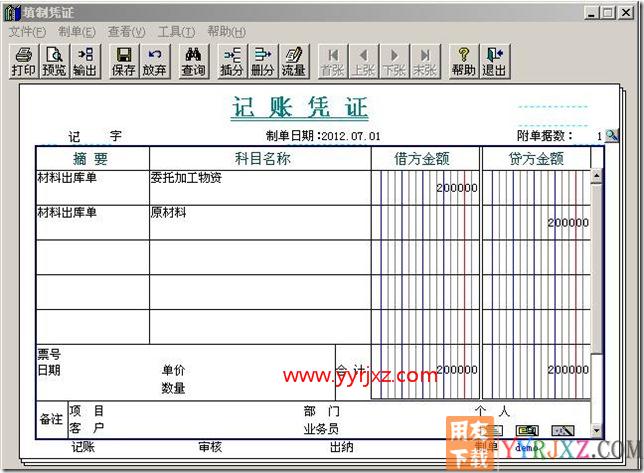Viewport: 644px width, 473px height.
Task: Click debit amount 200000 in first row
Action: point(457,188)
